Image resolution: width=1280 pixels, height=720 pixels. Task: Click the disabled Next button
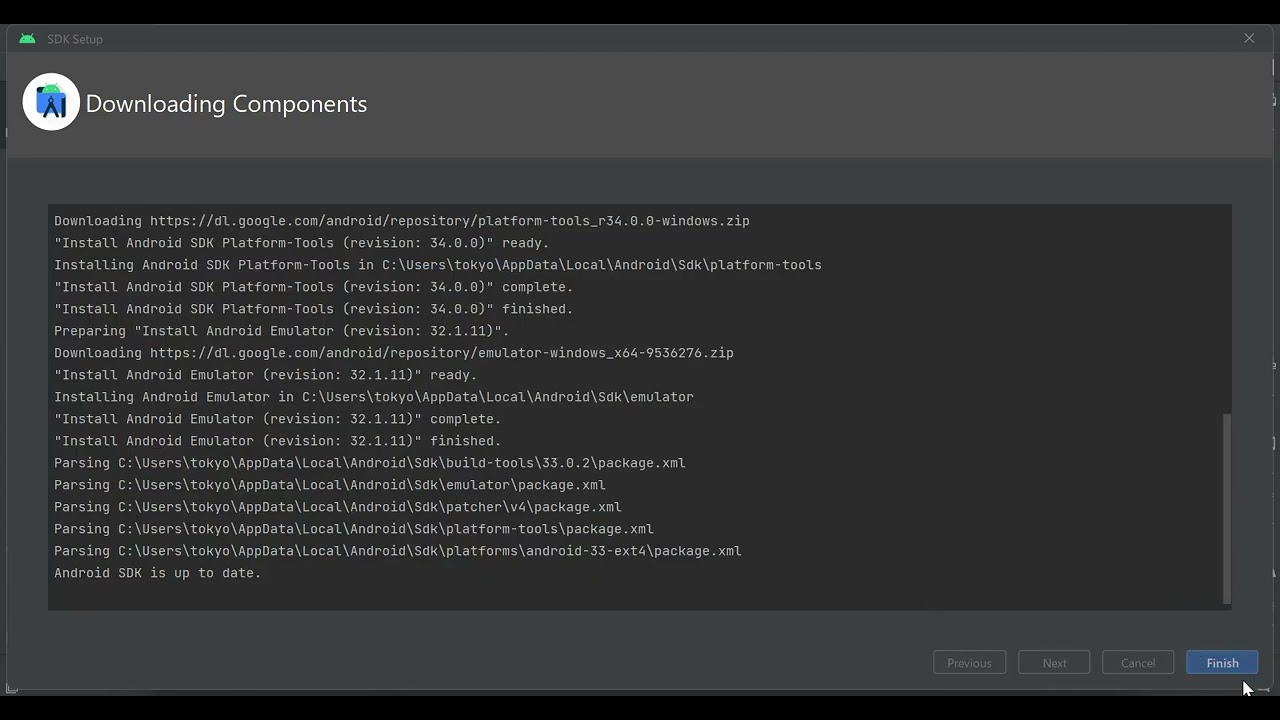(1054, 663)
